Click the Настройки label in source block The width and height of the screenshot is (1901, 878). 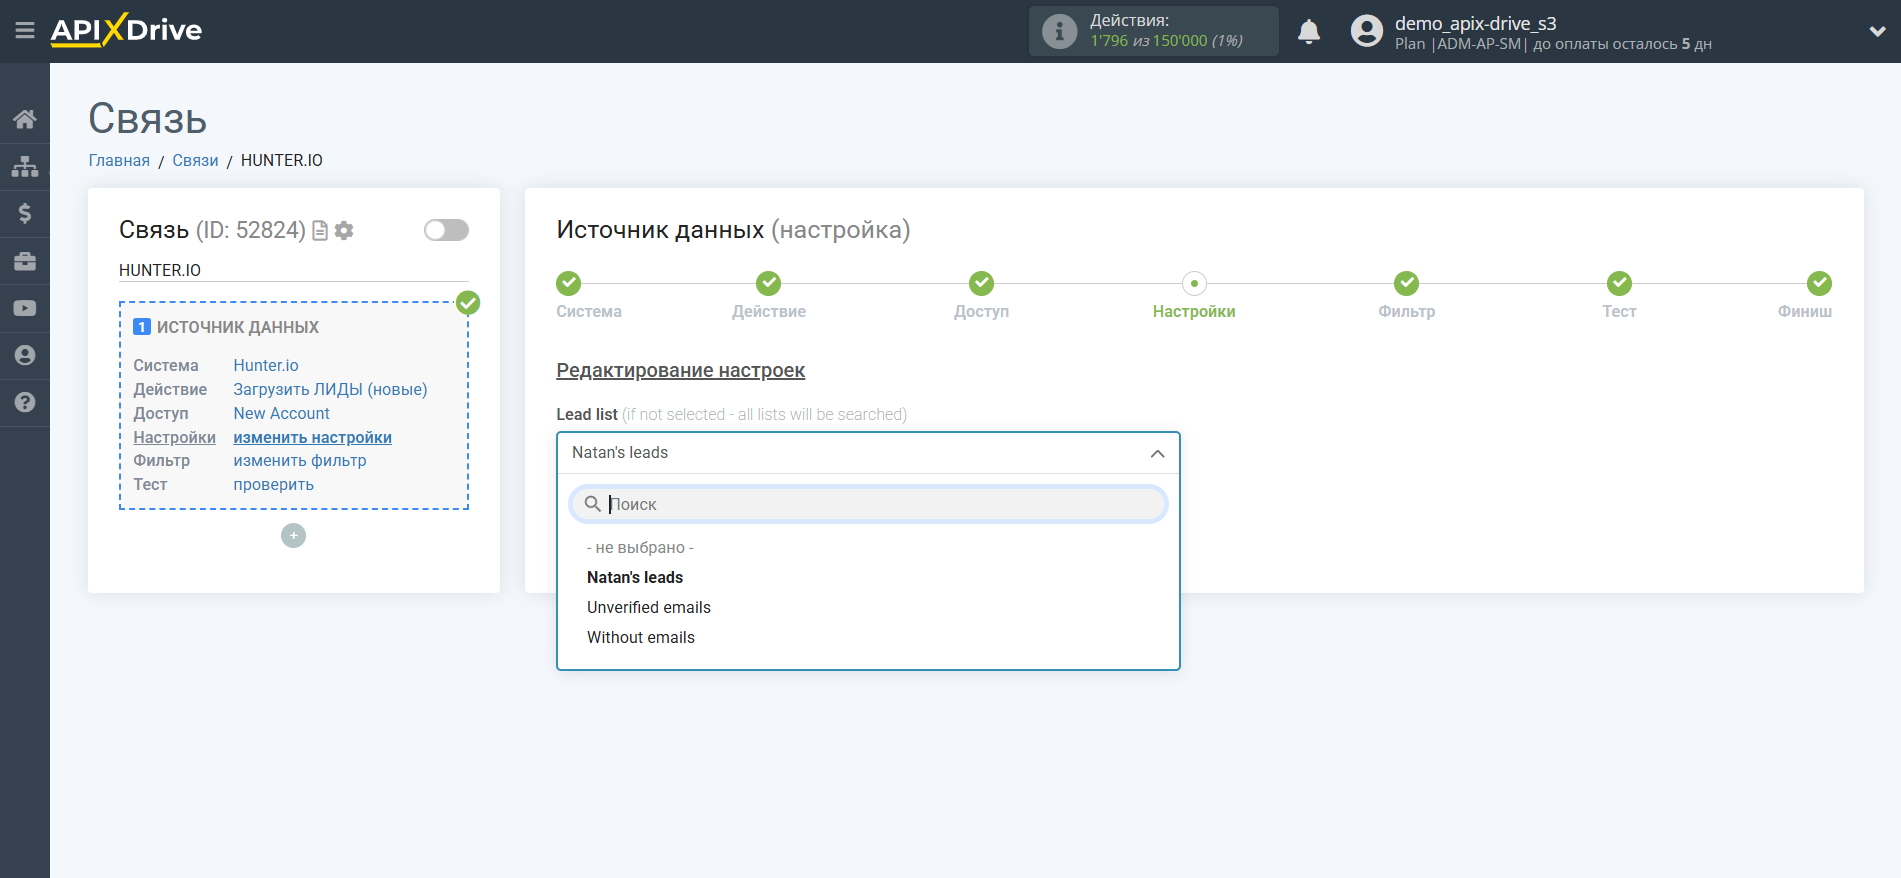174,438
